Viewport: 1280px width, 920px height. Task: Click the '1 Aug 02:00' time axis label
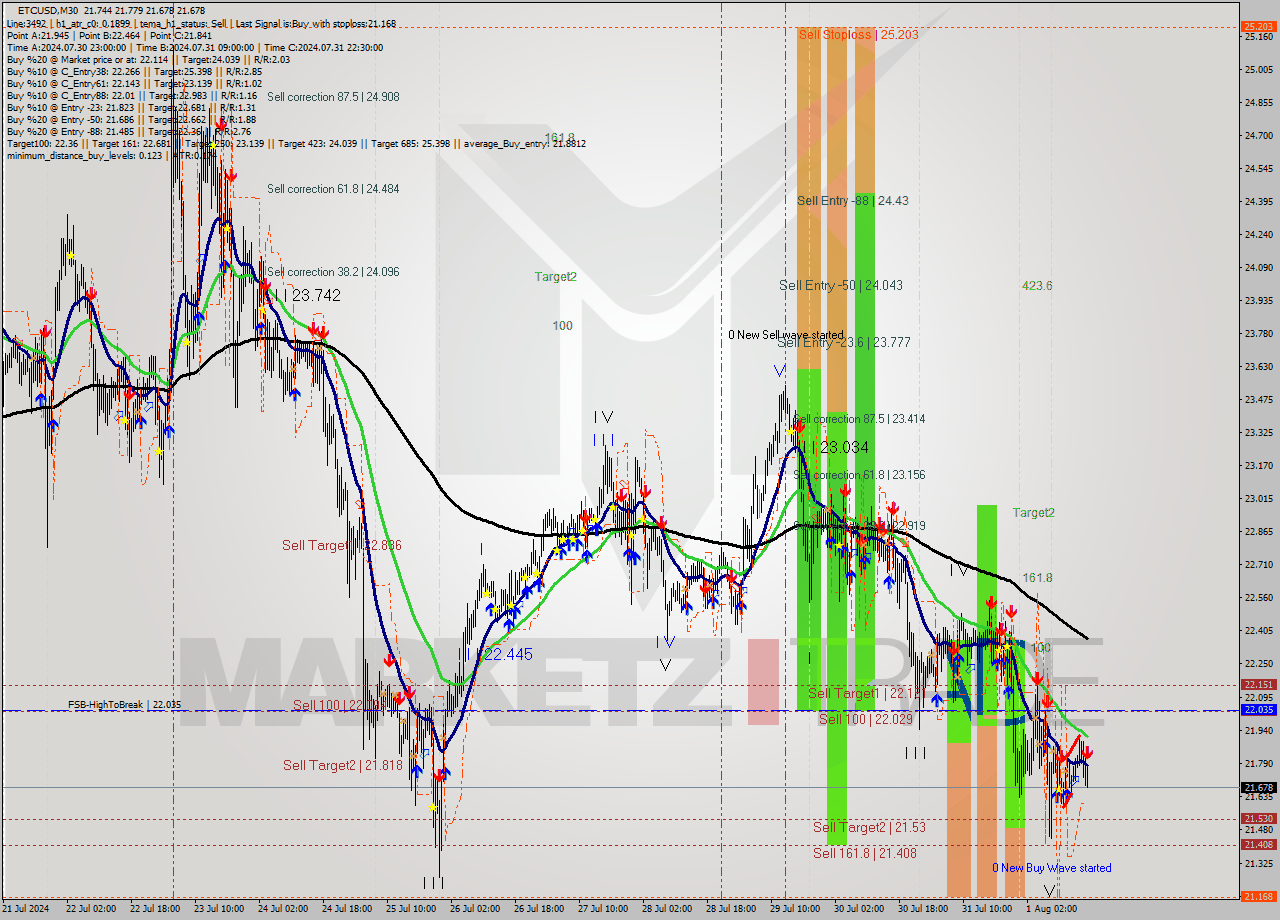pos(1051,909)
